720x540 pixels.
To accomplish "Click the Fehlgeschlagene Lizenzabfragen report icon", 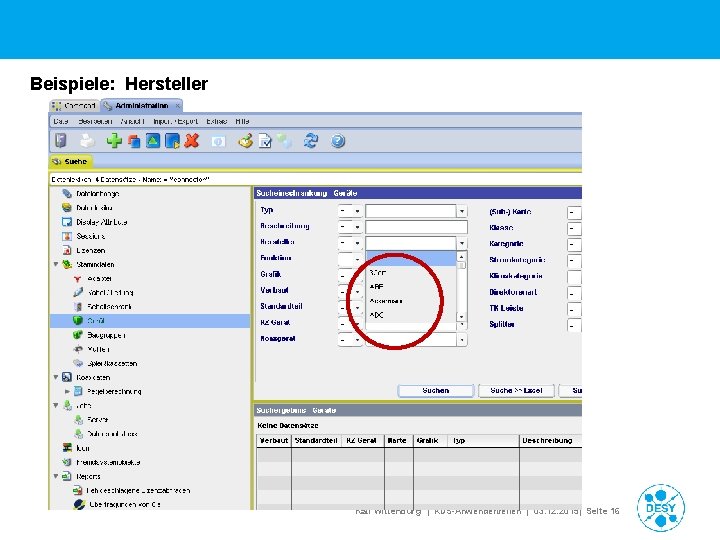I will (78, 490).
